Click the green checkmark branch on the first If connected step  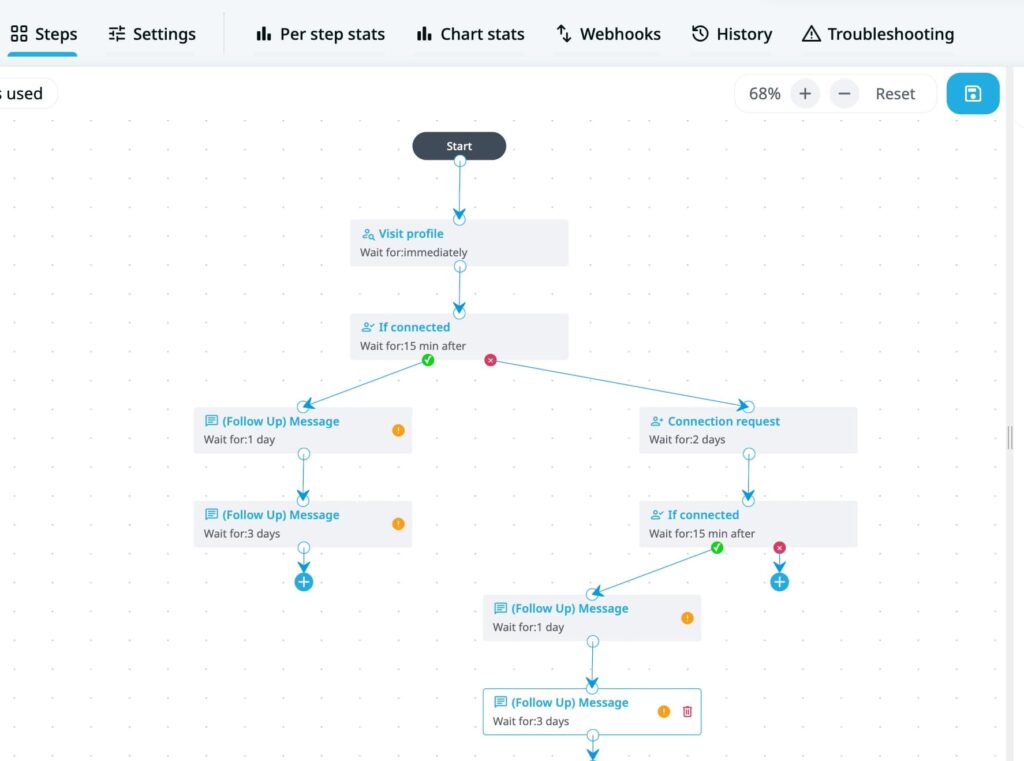coord(428,359)
